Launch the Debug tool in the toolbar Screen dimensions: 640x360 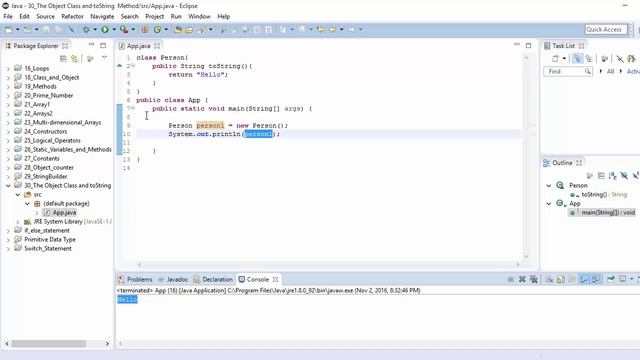point(86,29)
